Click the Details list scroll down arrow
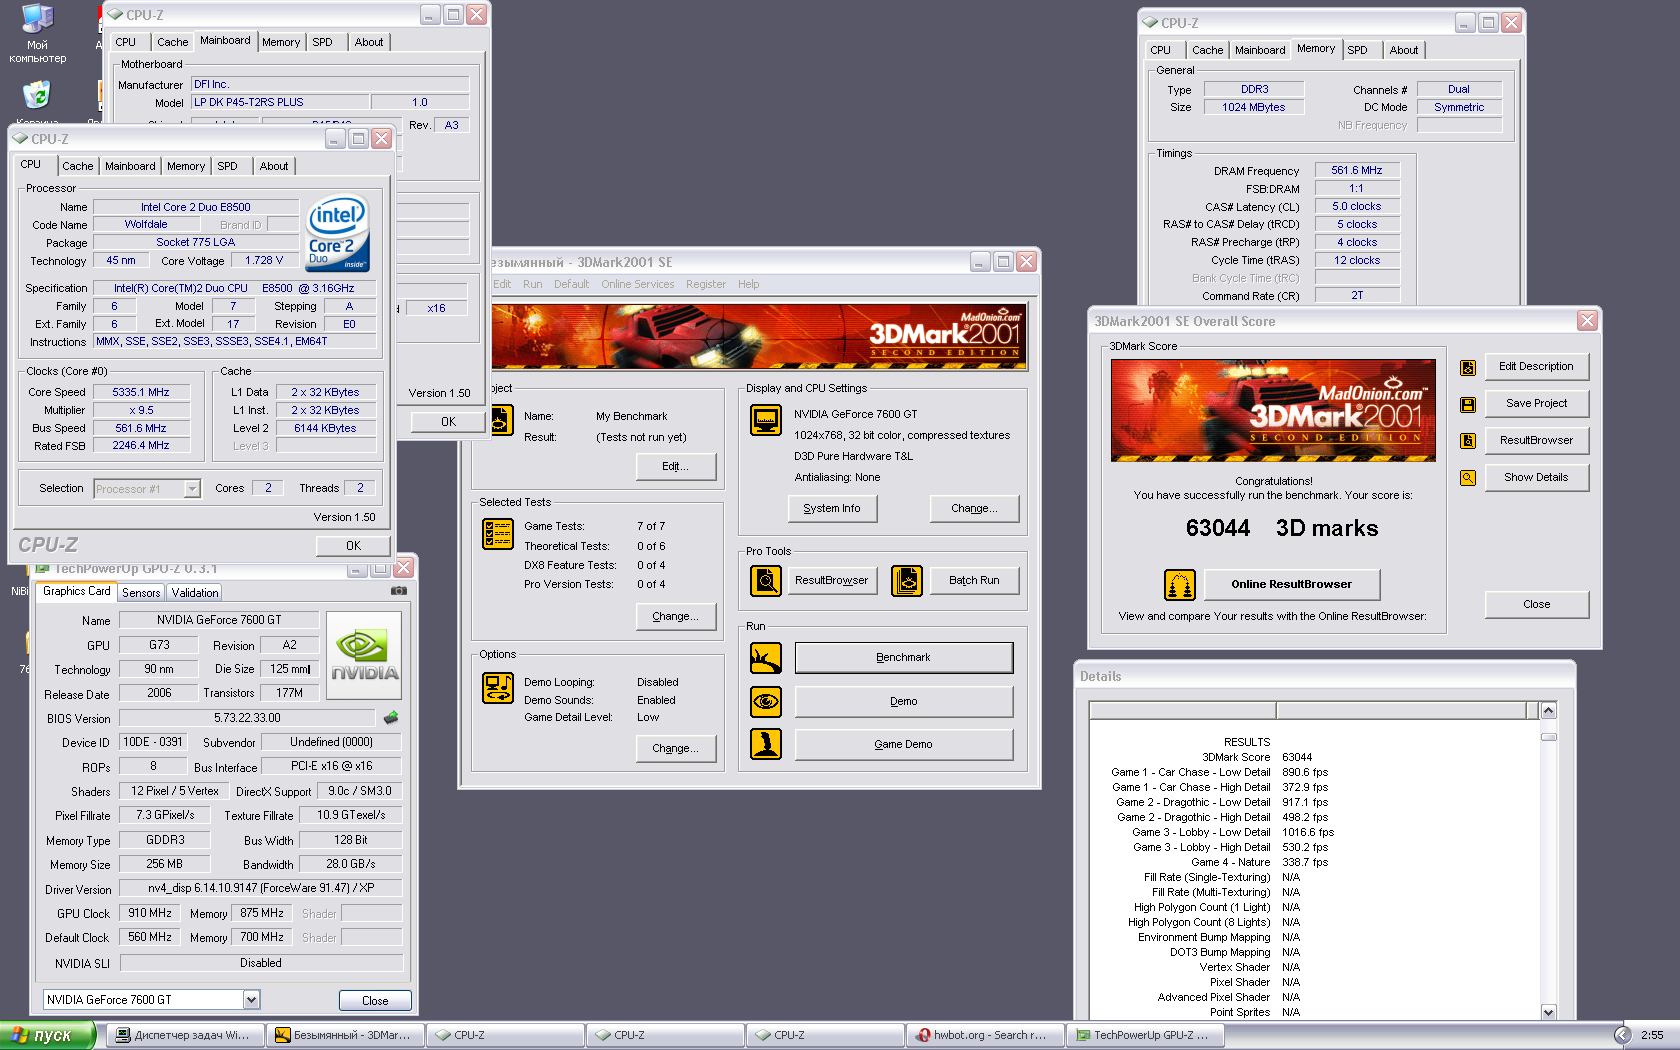Viewport: 1680px width, 1050px height. (x=1548, y=1011)
